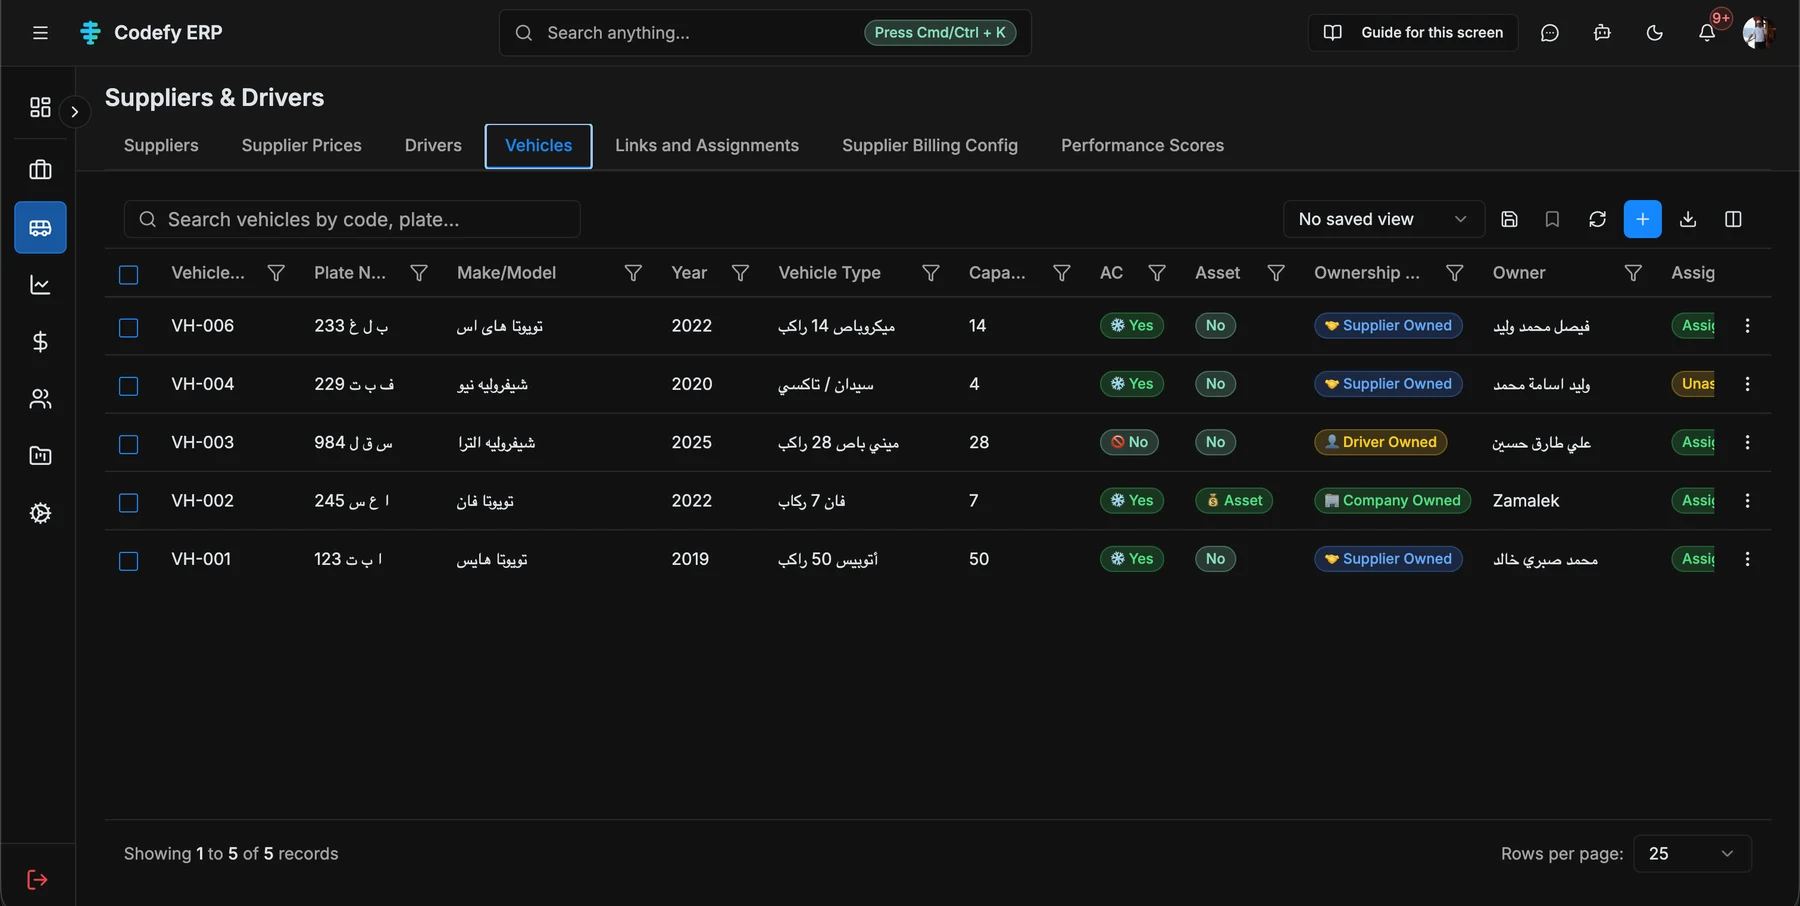Open row actions menu for VH-004

tap(1747, 384)
